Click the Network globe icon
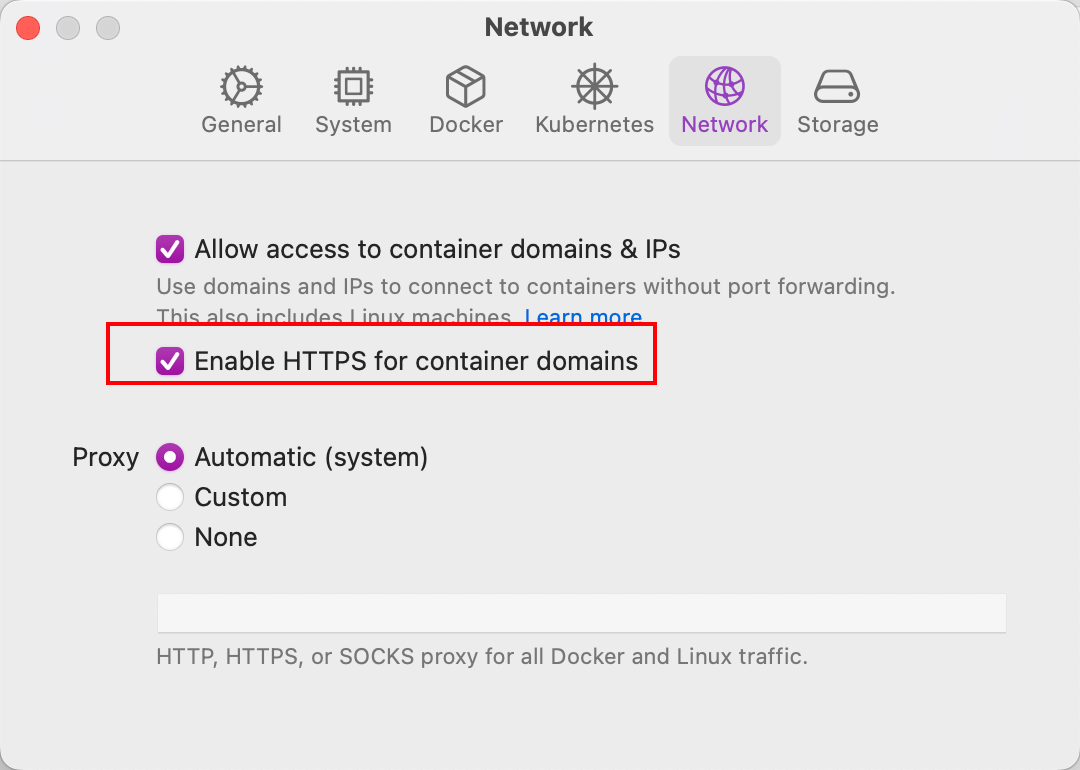The image size is (1080, 770). (724, 87)
